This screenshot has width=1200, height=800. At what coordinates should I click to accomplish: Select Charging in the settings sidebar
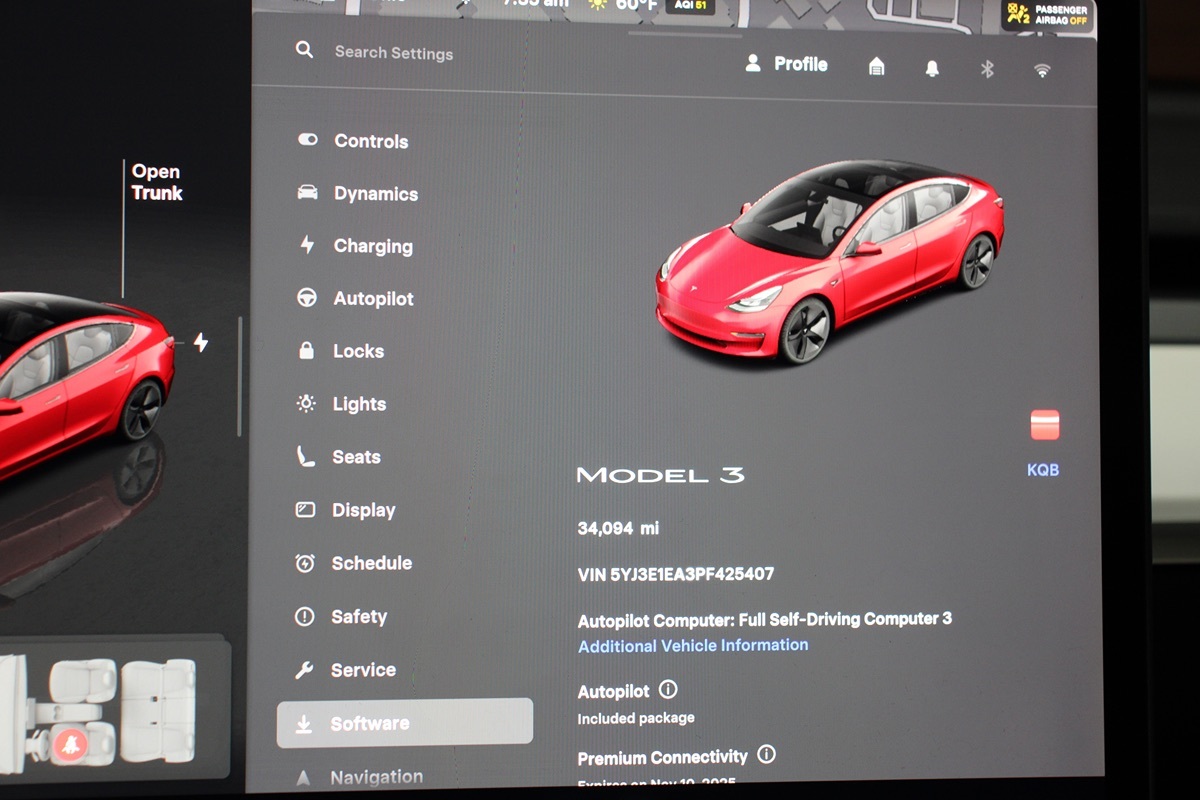tap(372, 246)
